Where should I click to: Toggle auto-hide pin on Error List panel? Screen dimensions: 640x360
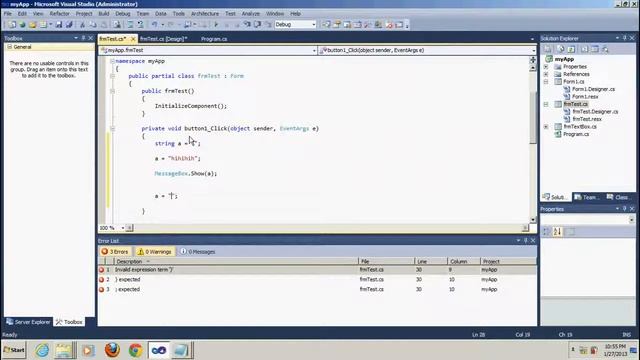(526, 240)
